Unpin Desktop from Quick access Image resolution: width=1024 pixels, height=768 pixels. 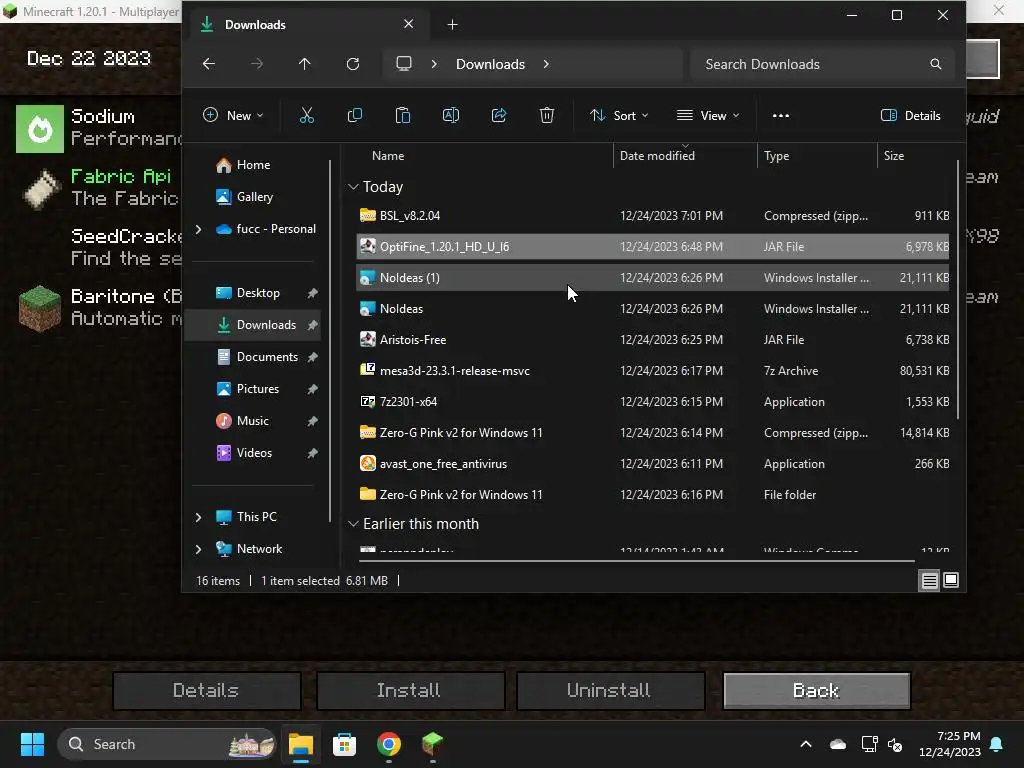point(312,293)
